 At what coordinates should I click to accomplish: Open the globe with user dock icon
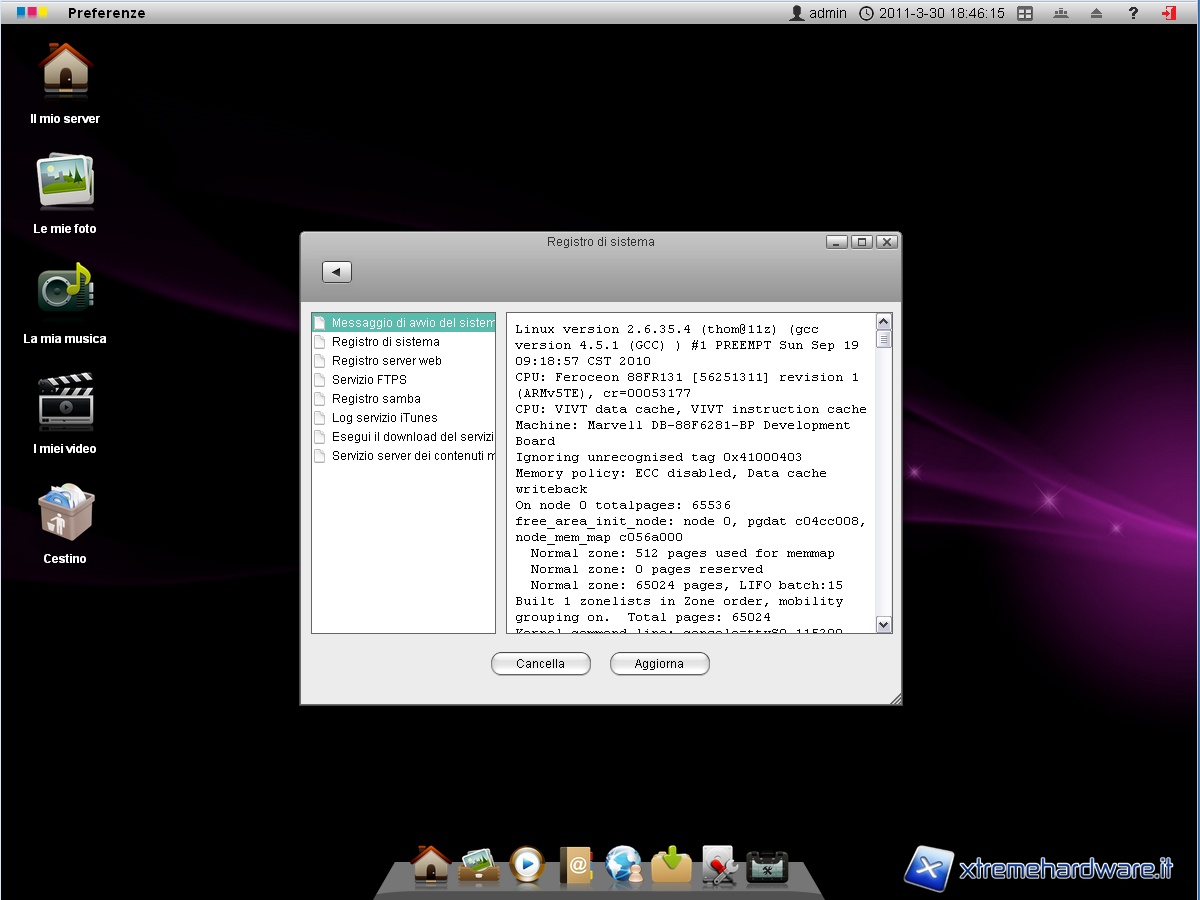pos(624,864)
